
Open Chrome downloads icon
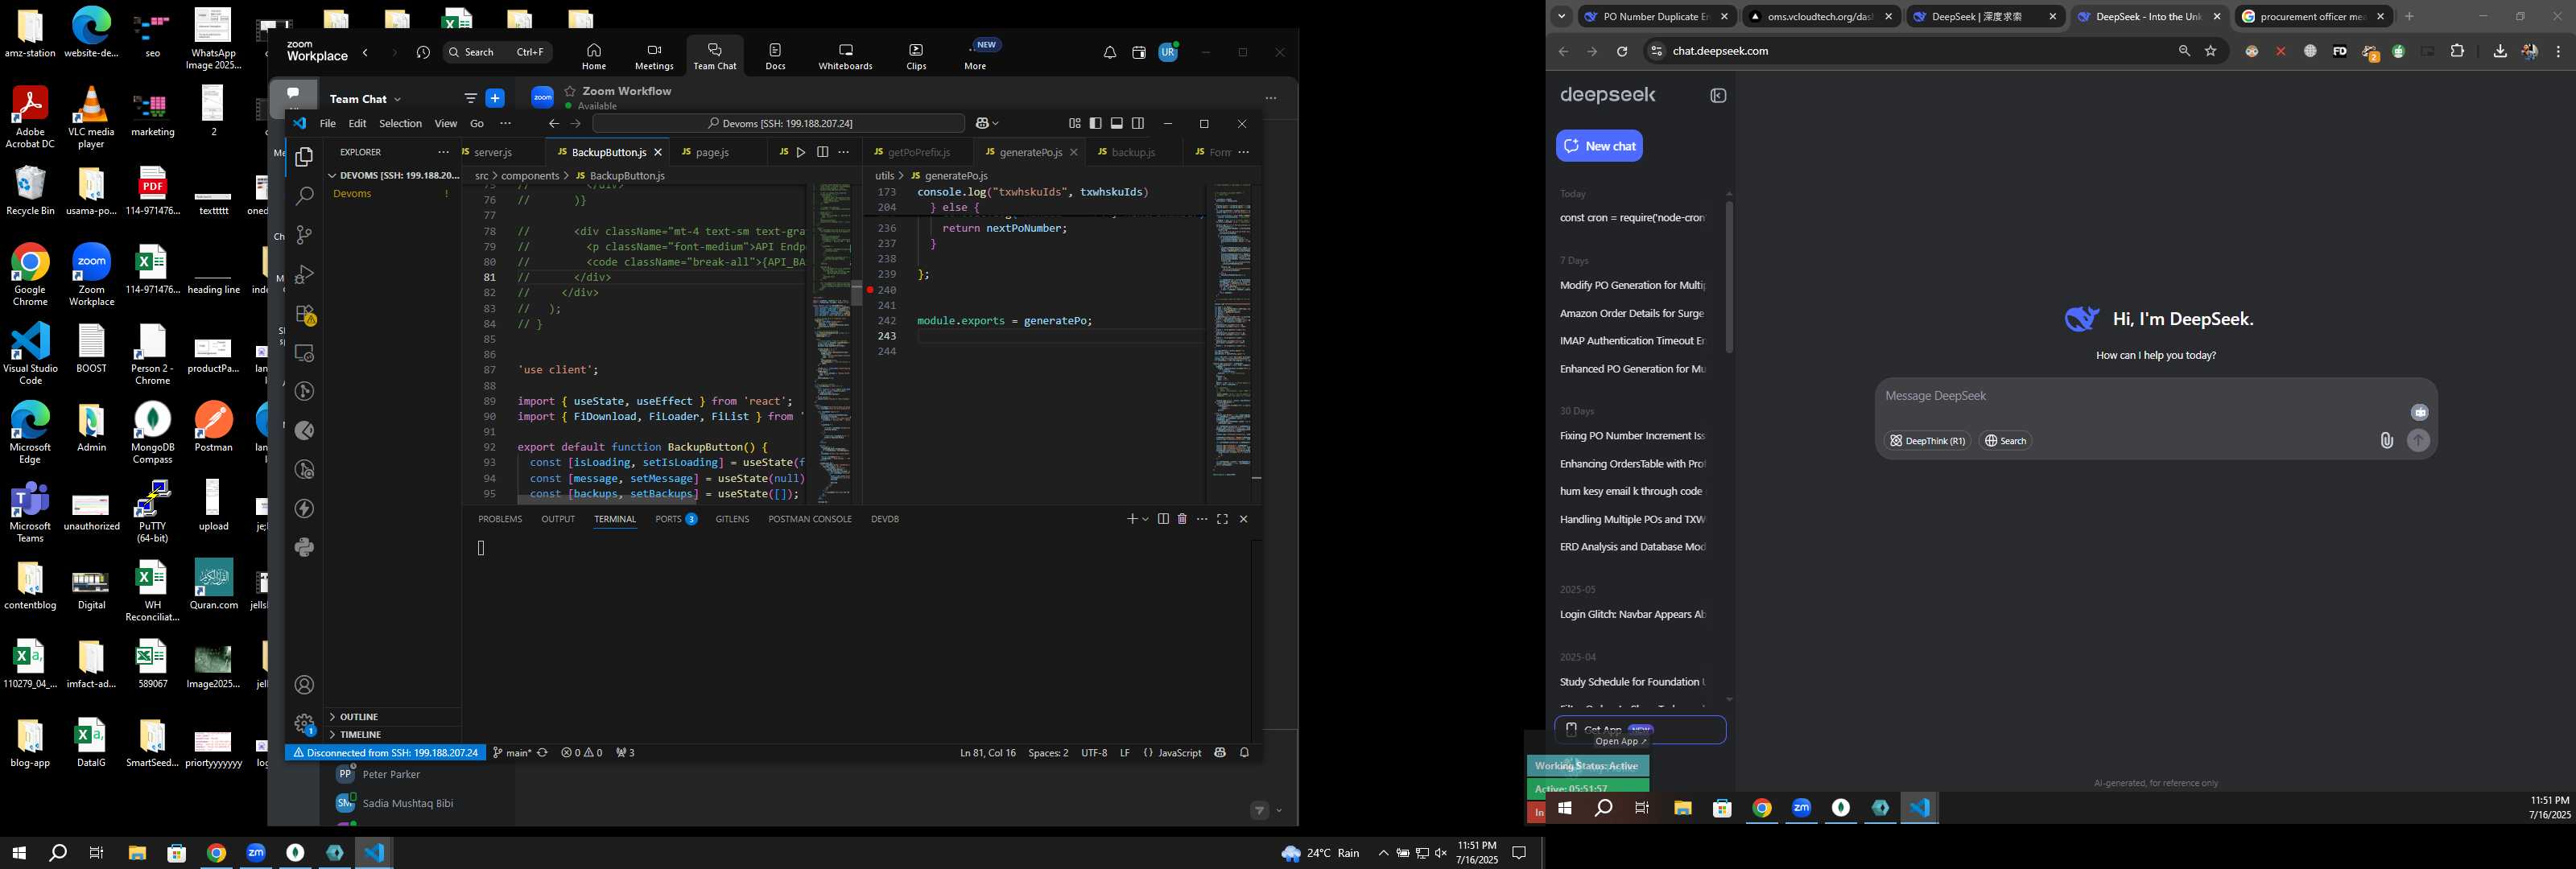pyautogui.click(x=2499, y=51)
